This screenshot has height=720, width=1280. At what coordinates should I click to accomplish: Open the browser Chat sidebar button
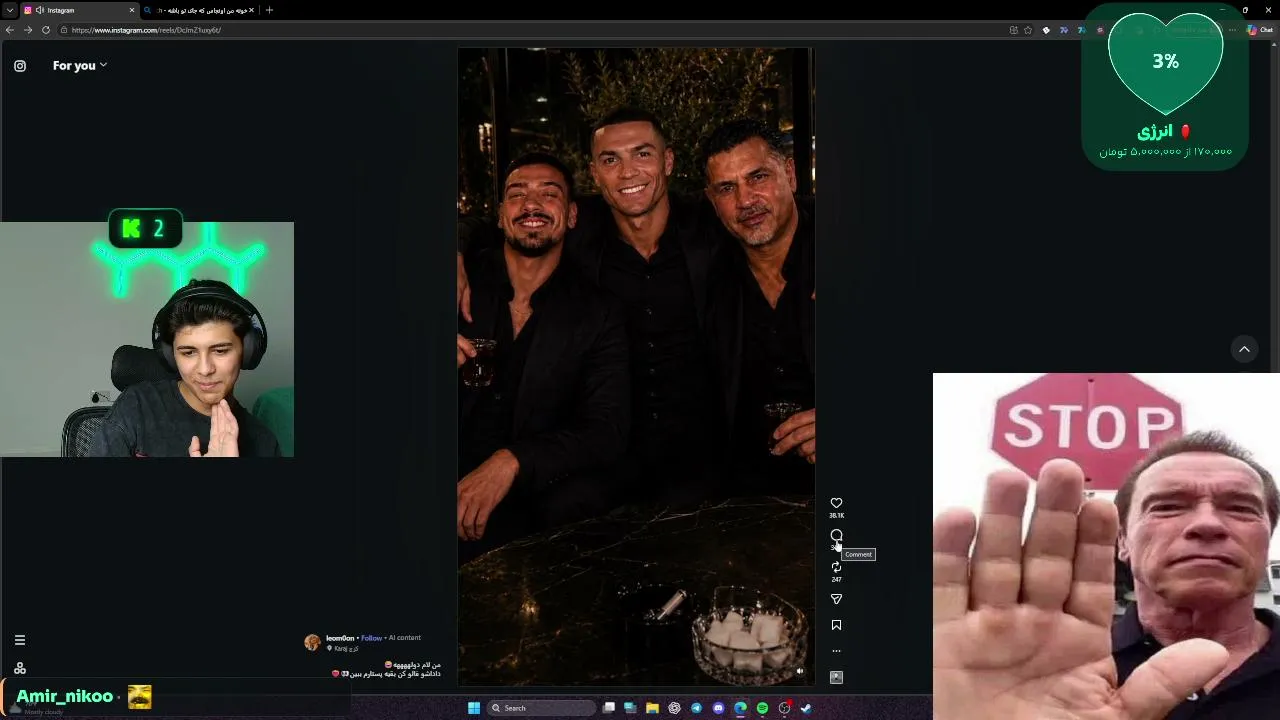[x=1259, y=30]
